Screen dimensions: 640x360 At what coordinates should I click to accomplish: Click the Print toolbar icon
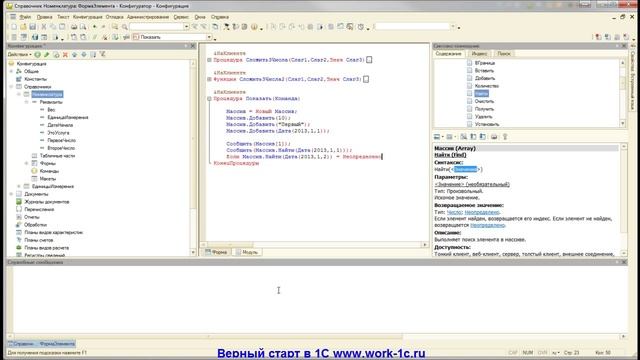click(x=74, y=27)
